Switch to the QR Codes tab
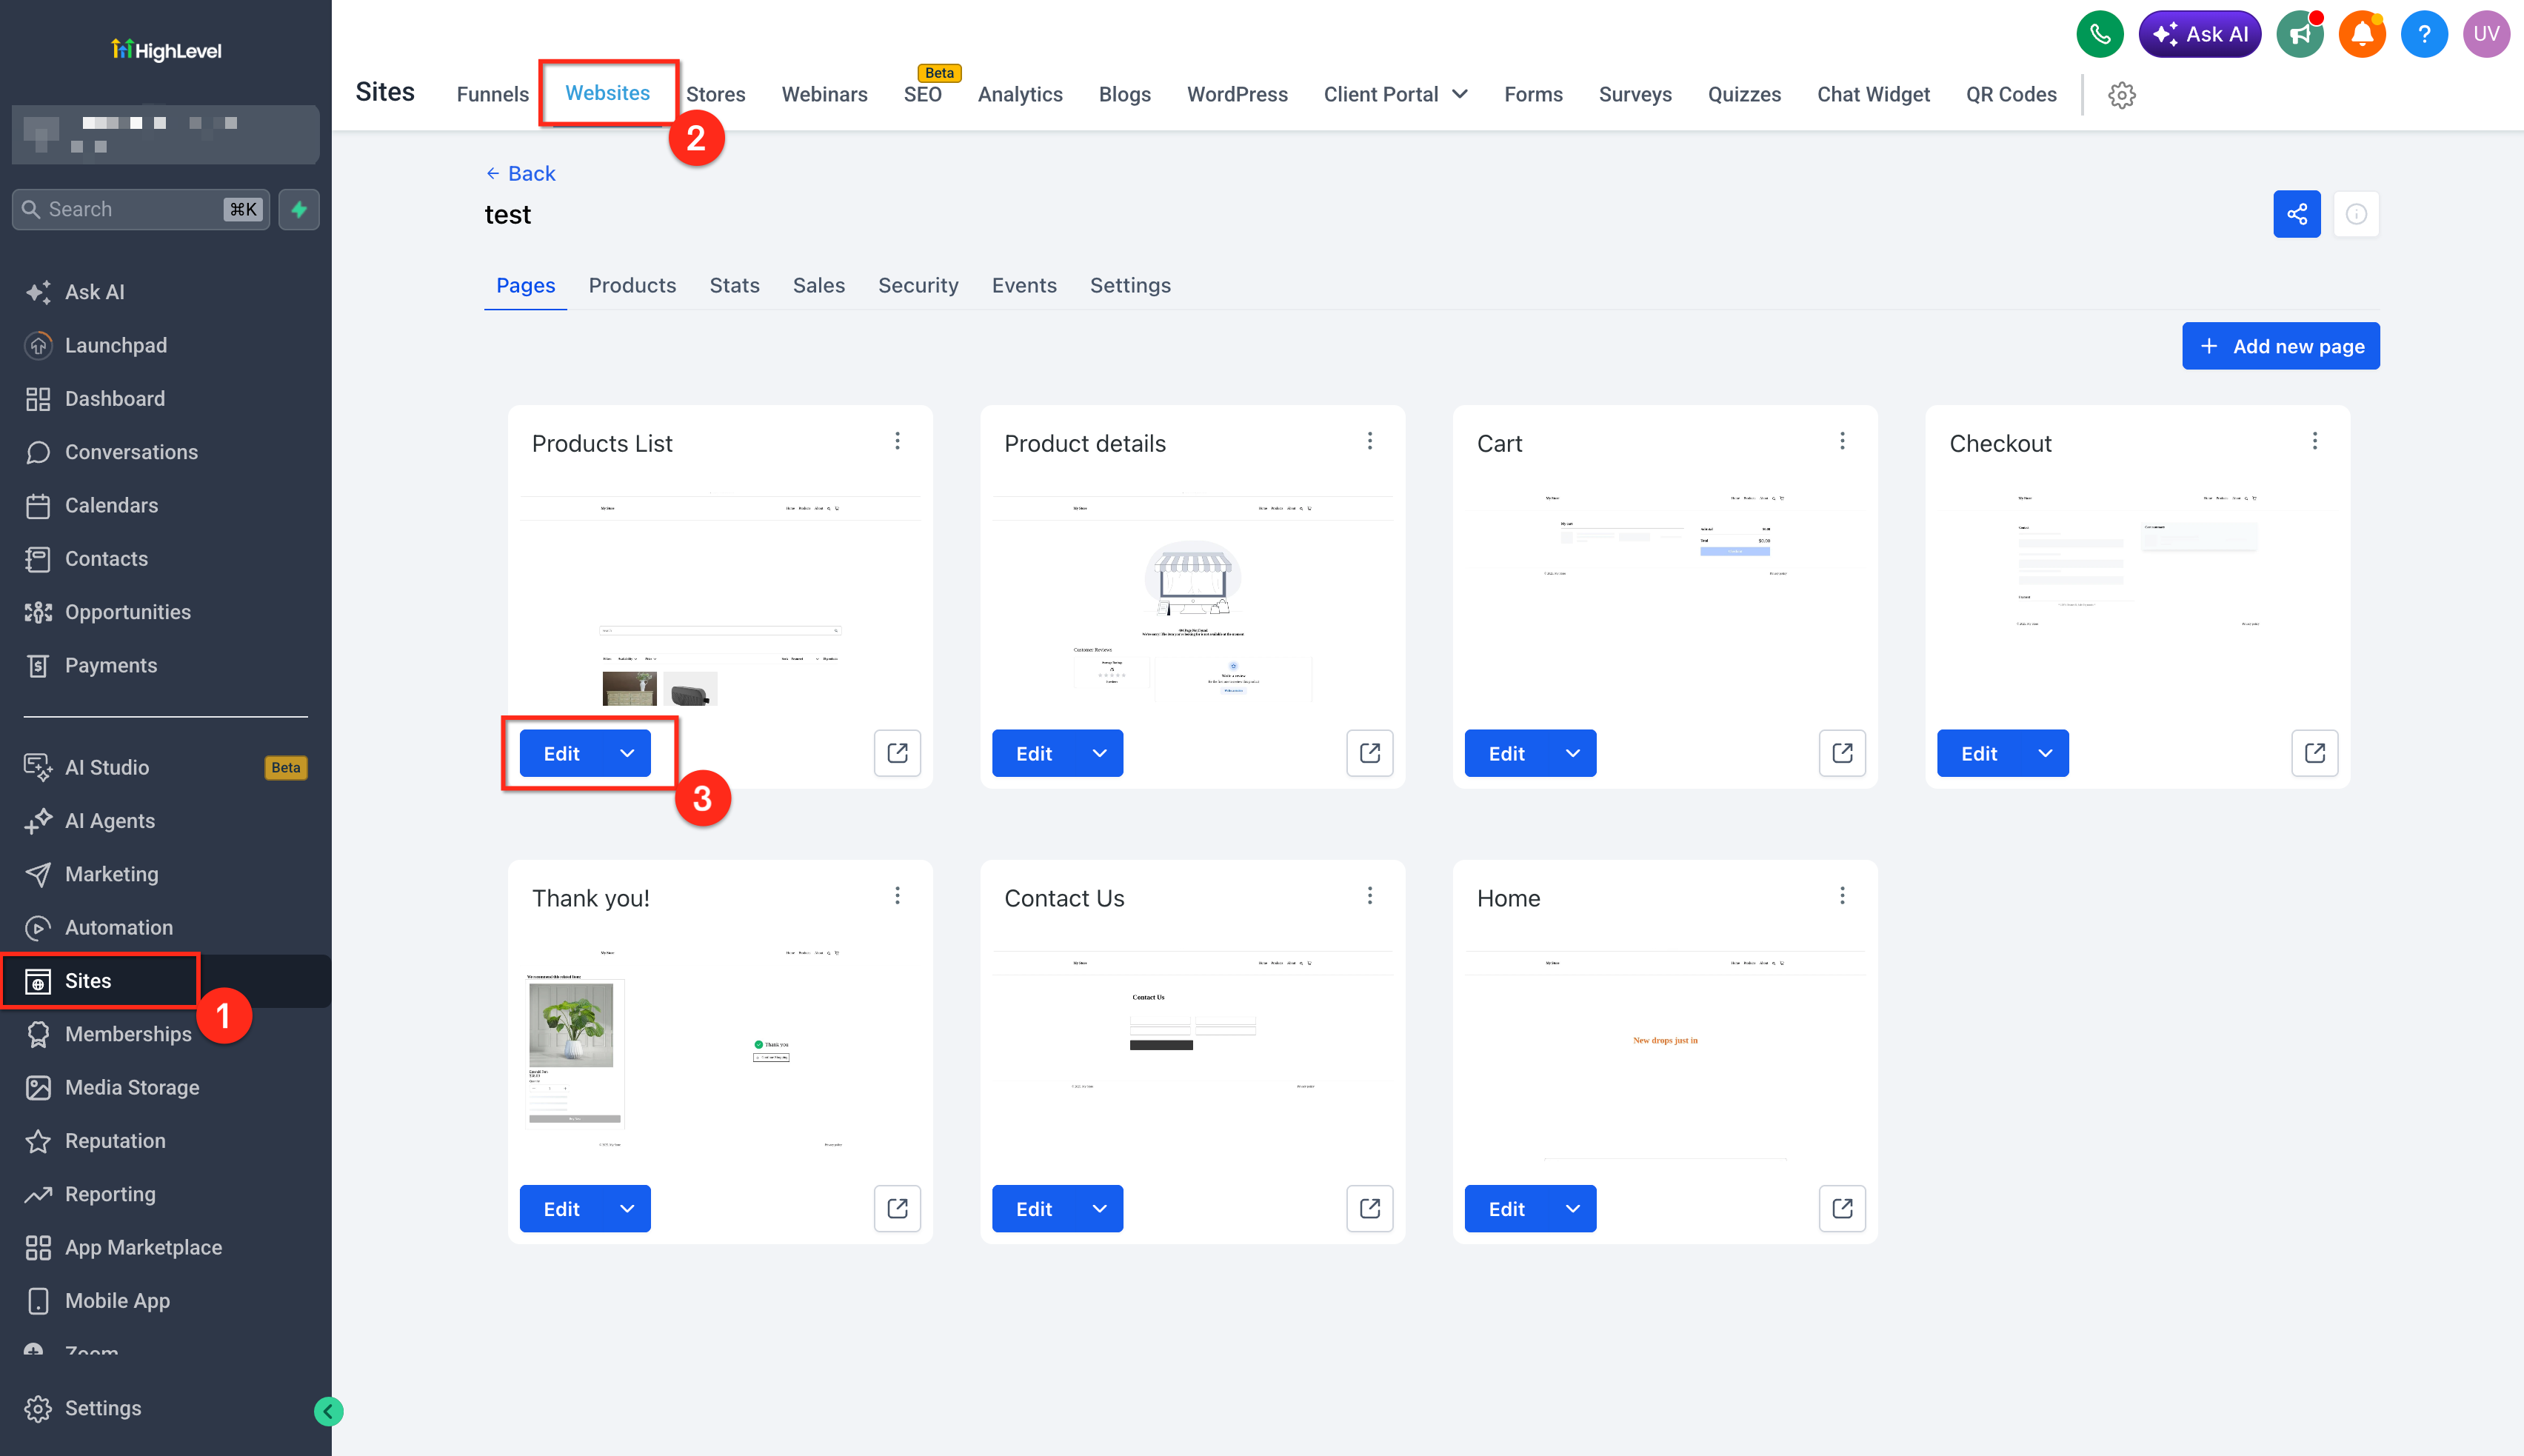 point(2011,94)
